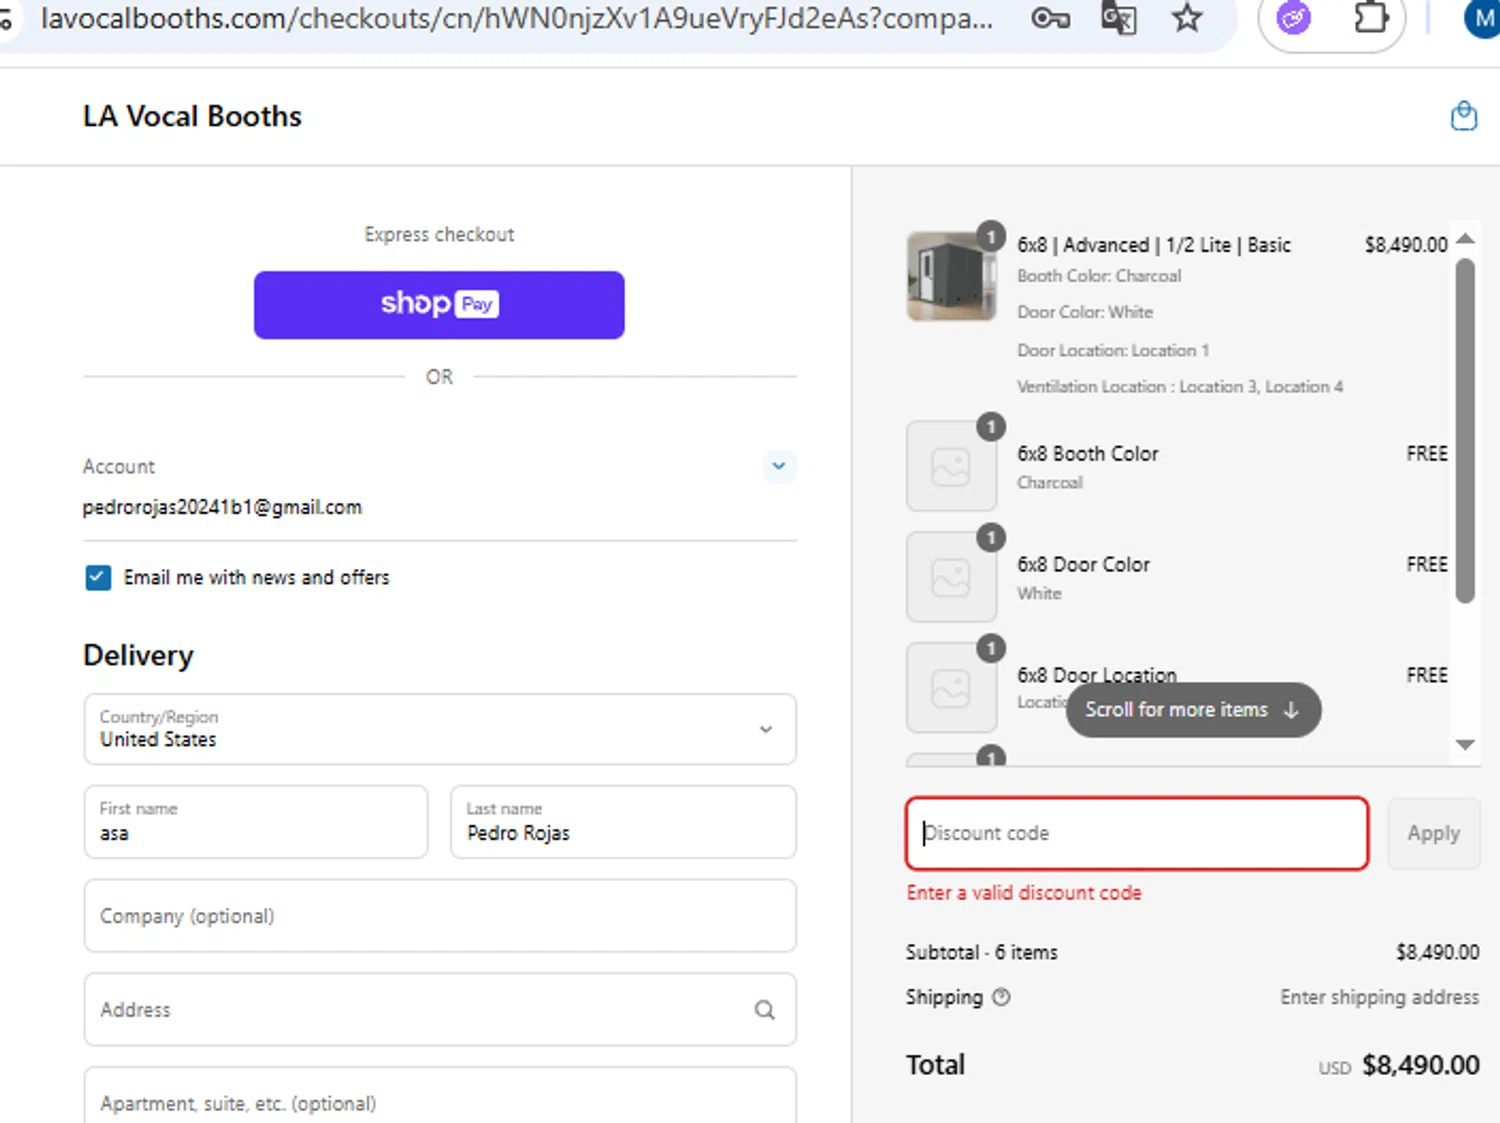Click the order summary scrollbar thumb
The height and width of the screenshot is (1123, 1500).
1465,431
